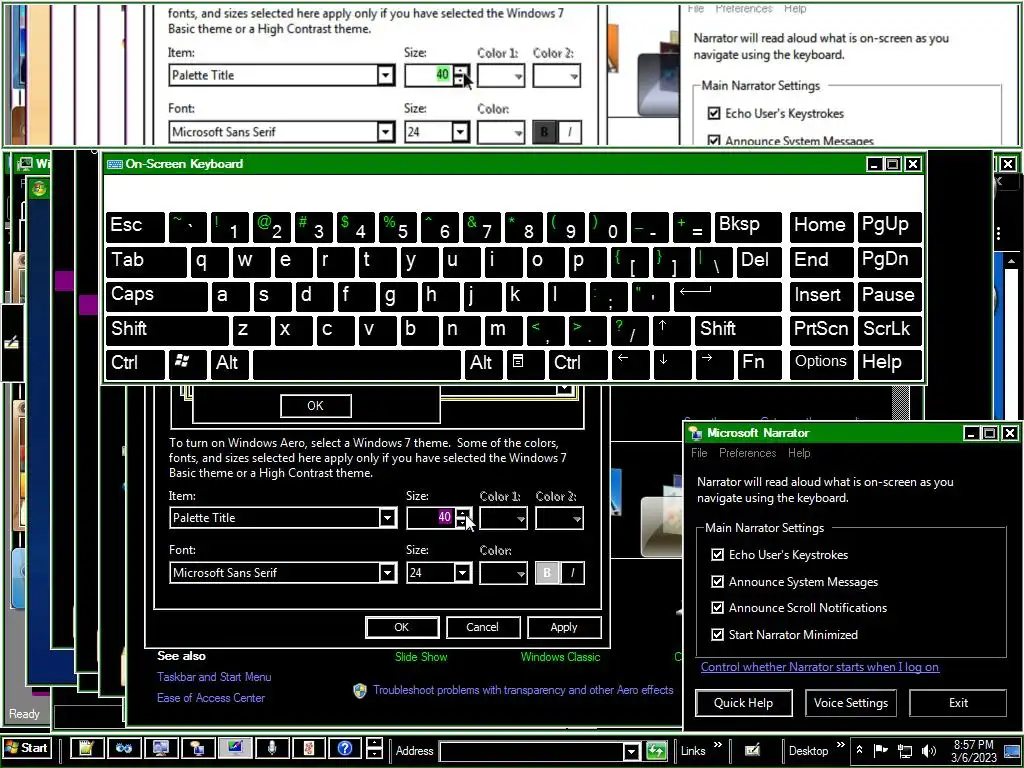This screenshot has width=1024, height=768.
Task: Click the Options key on the On-Screen Keyboard
Action: pos(821,364)
